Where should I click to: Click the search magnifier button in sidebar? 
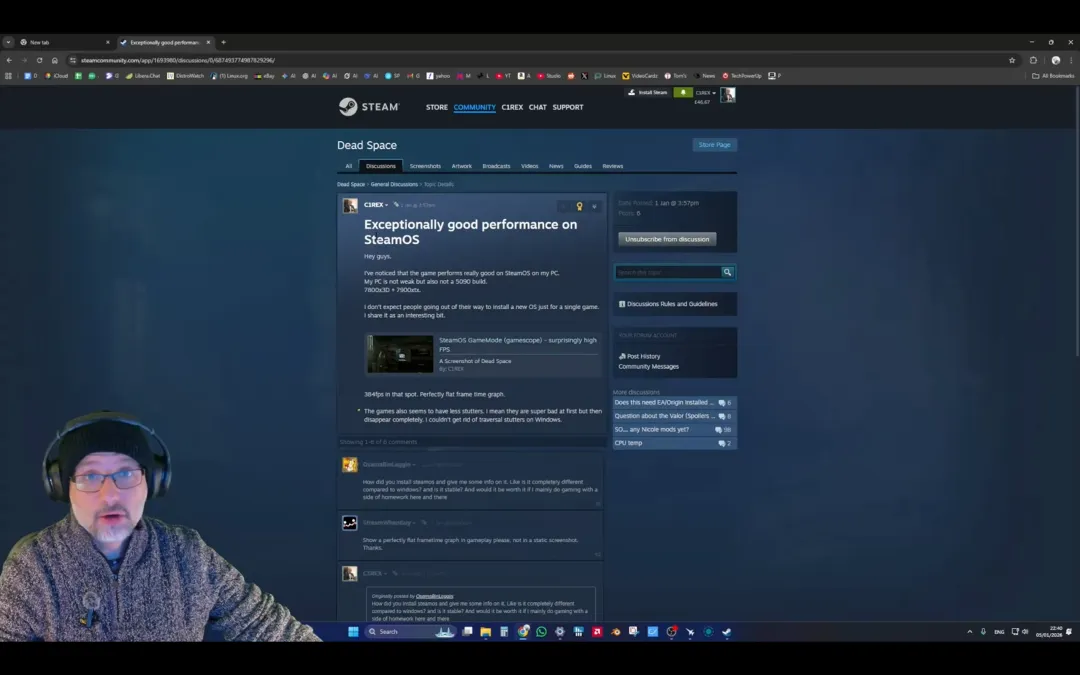coord(727,272)
